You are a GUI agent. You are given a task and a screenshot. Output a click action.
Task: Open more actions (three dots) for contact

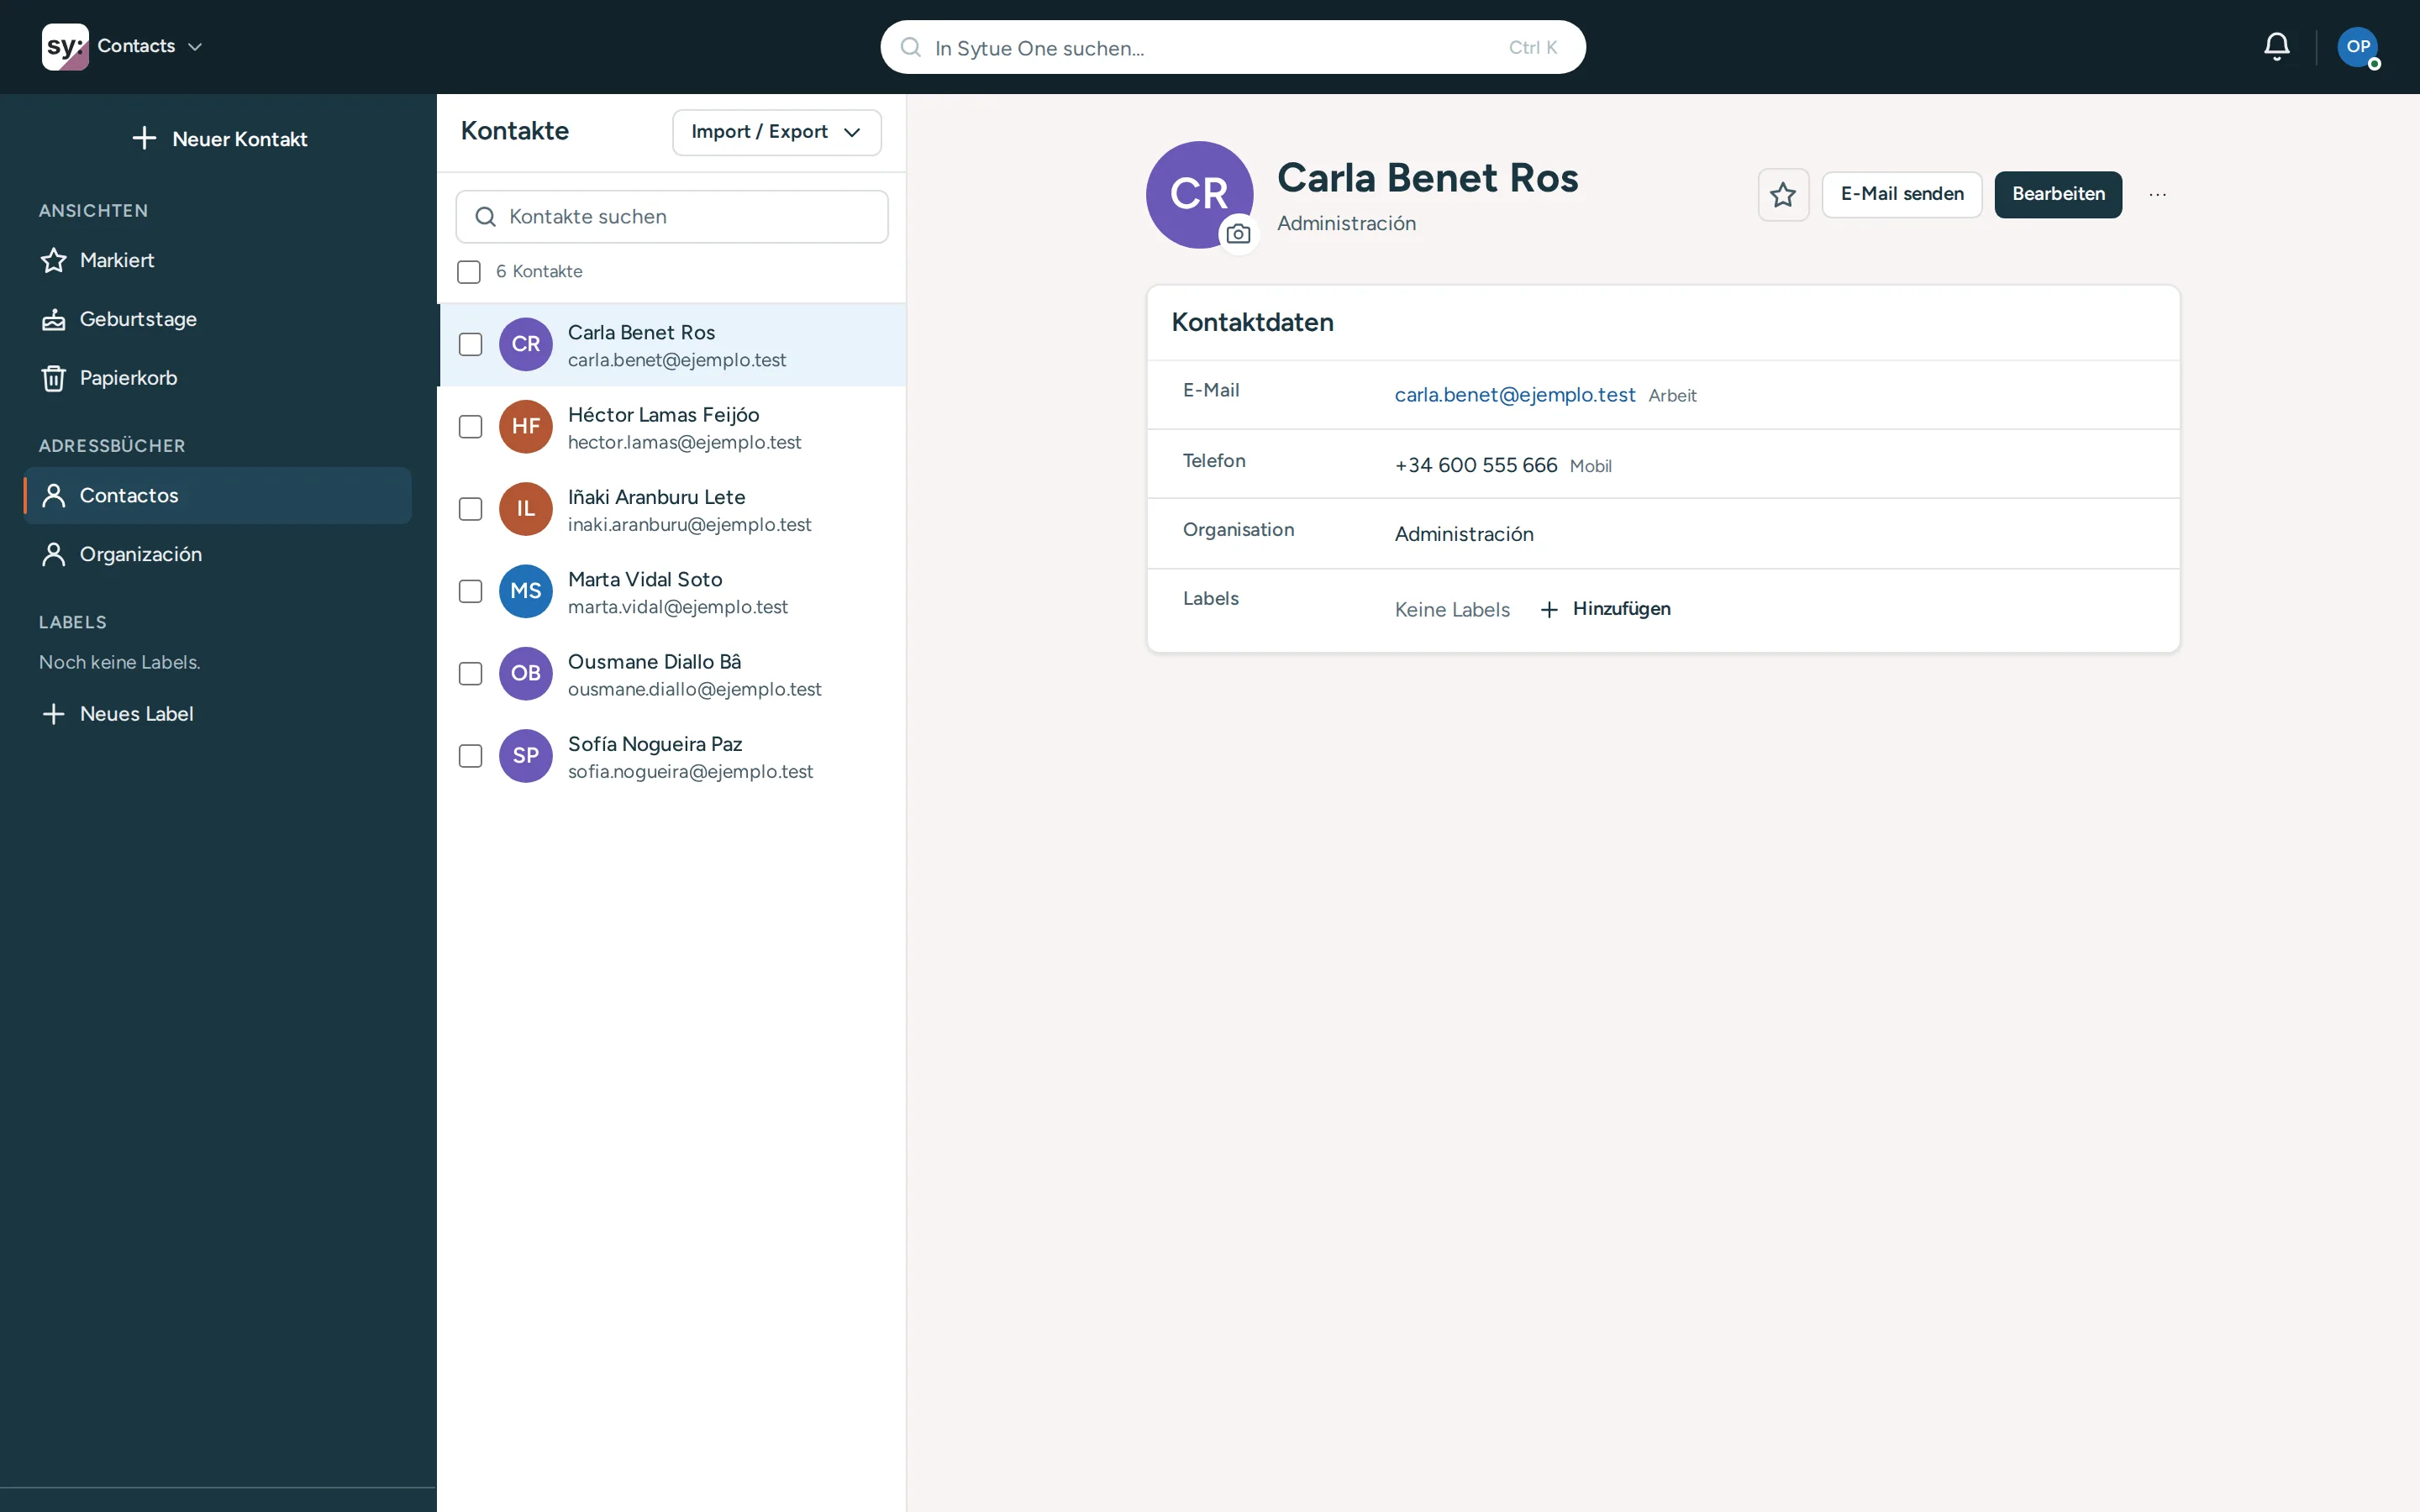[x=2157, y=194]
